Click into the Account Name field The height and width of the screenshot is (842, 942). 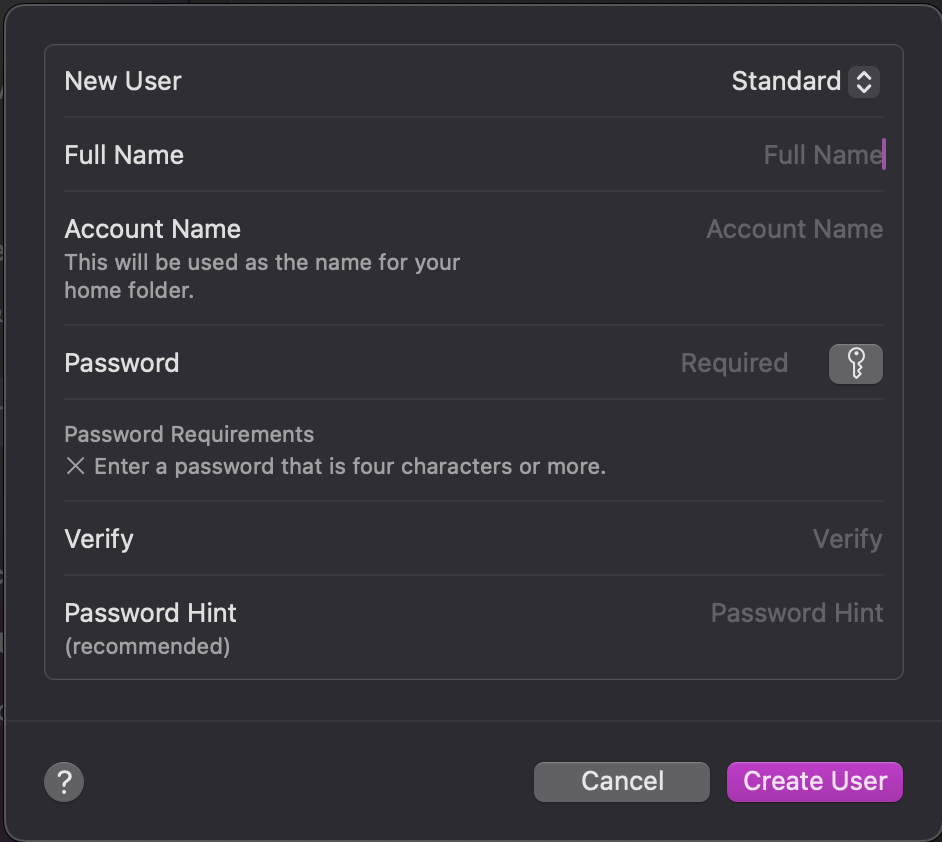click(794, 229)
